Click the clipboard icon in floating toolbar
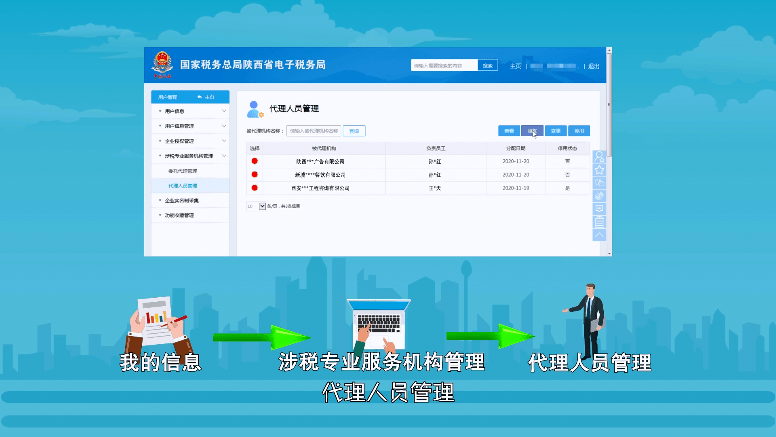Screen dimensions: 776x437 599,222
